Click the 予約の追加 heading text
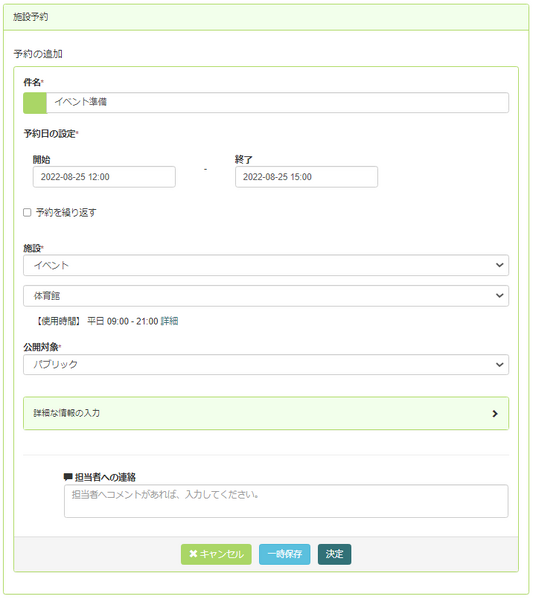The height and width of the screenshot is (599, 533). [x=38, y=54]
